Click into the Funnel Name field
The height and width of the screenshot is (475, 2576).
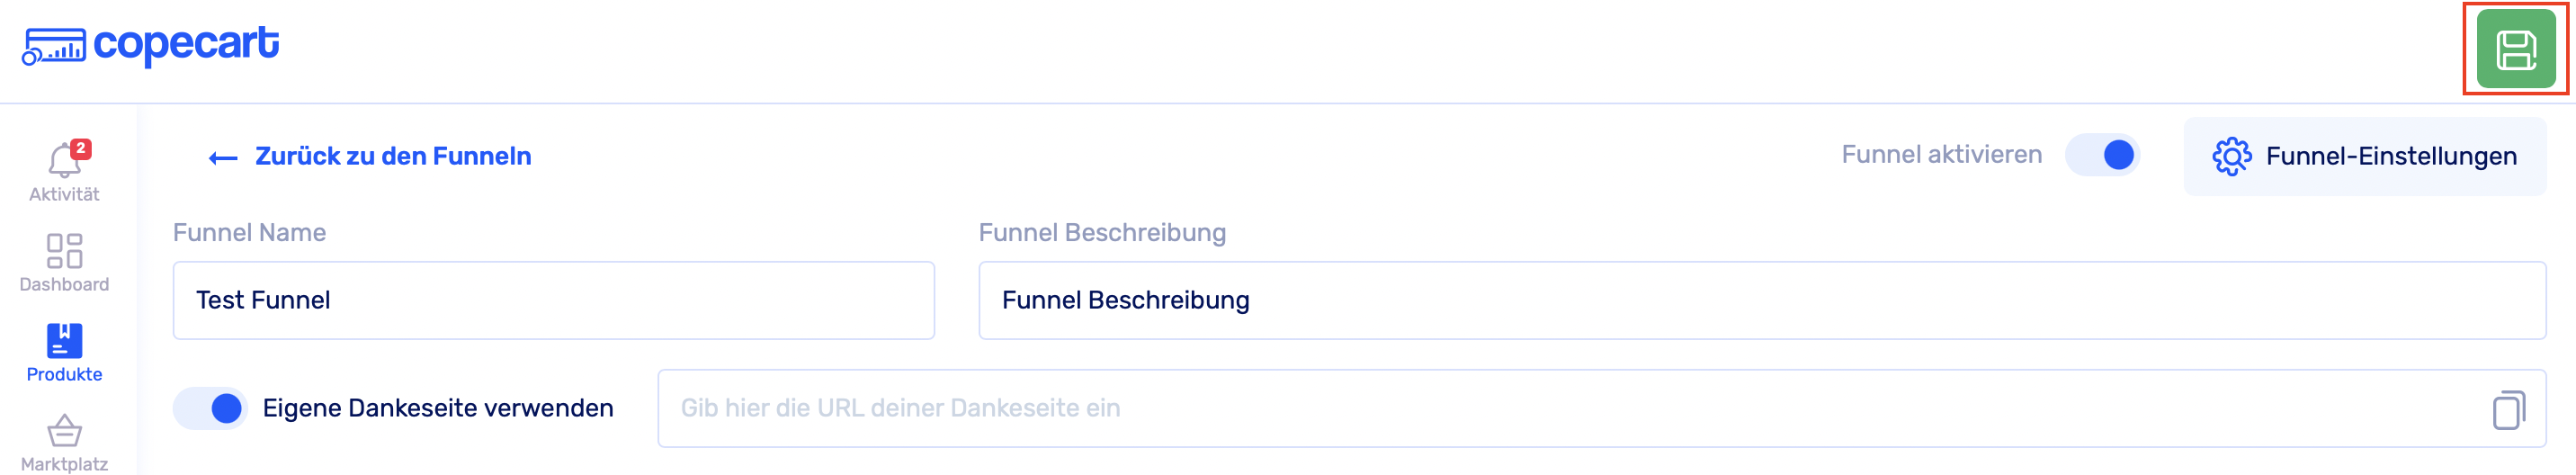(553, 300)
